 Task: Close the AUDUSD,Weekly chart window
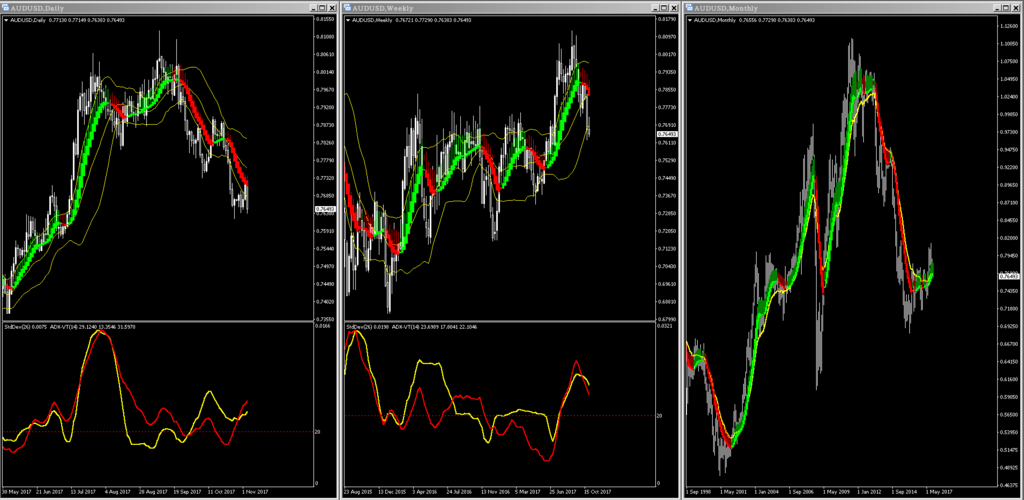tap(674, 8)
